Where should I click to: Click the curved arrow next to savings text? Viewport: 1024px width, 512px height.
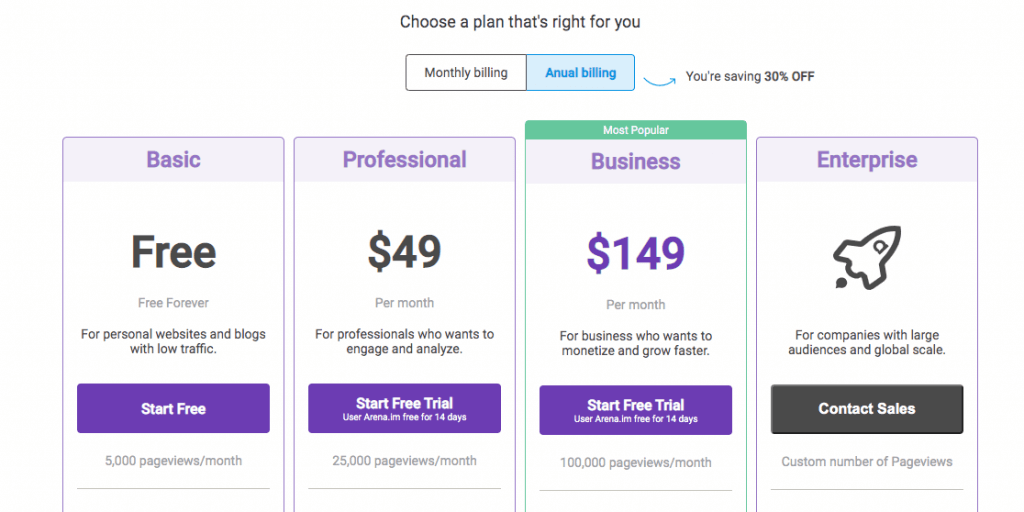tap(659, 79)
